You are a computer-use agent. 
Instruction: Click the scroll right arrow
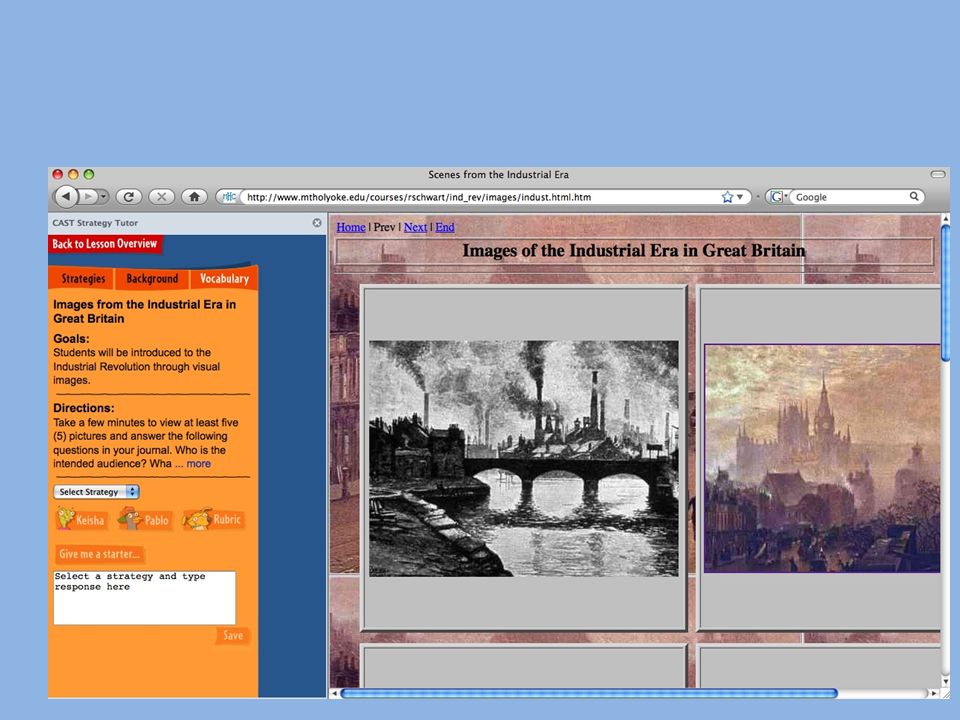pyautogui.click(x=934, y=693)
